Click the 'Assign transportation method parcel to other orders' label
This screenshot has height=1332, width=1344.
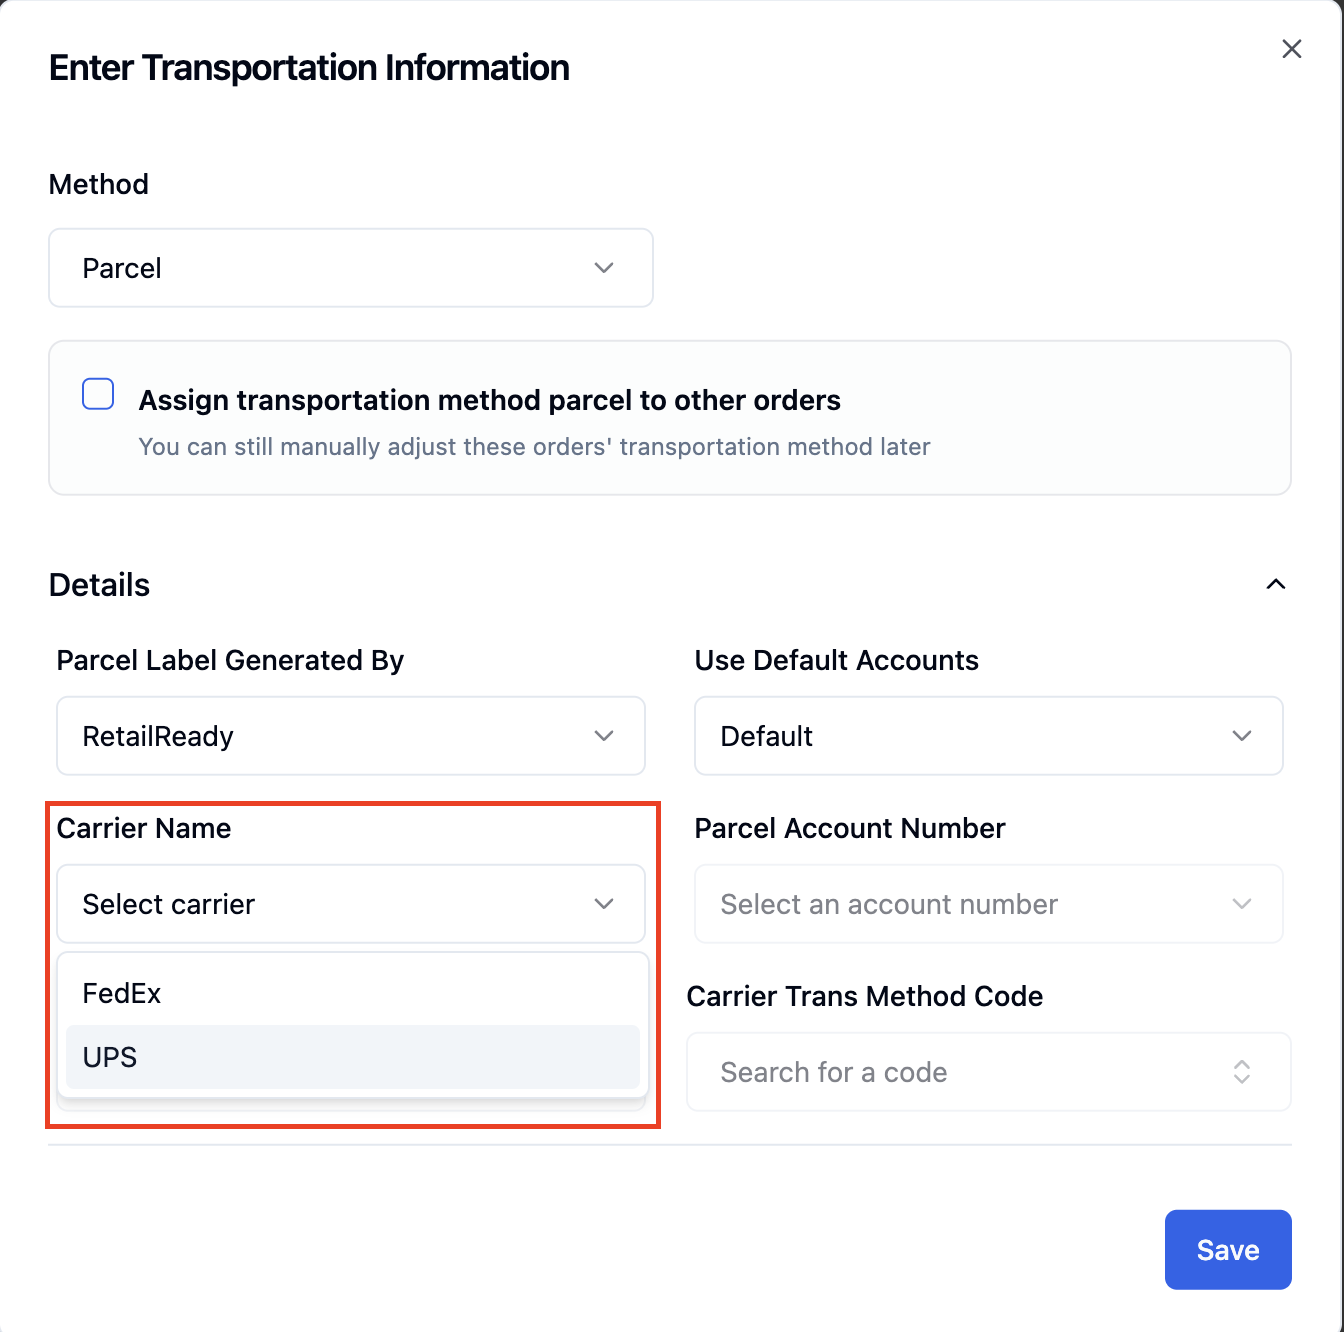coord(490,400)
